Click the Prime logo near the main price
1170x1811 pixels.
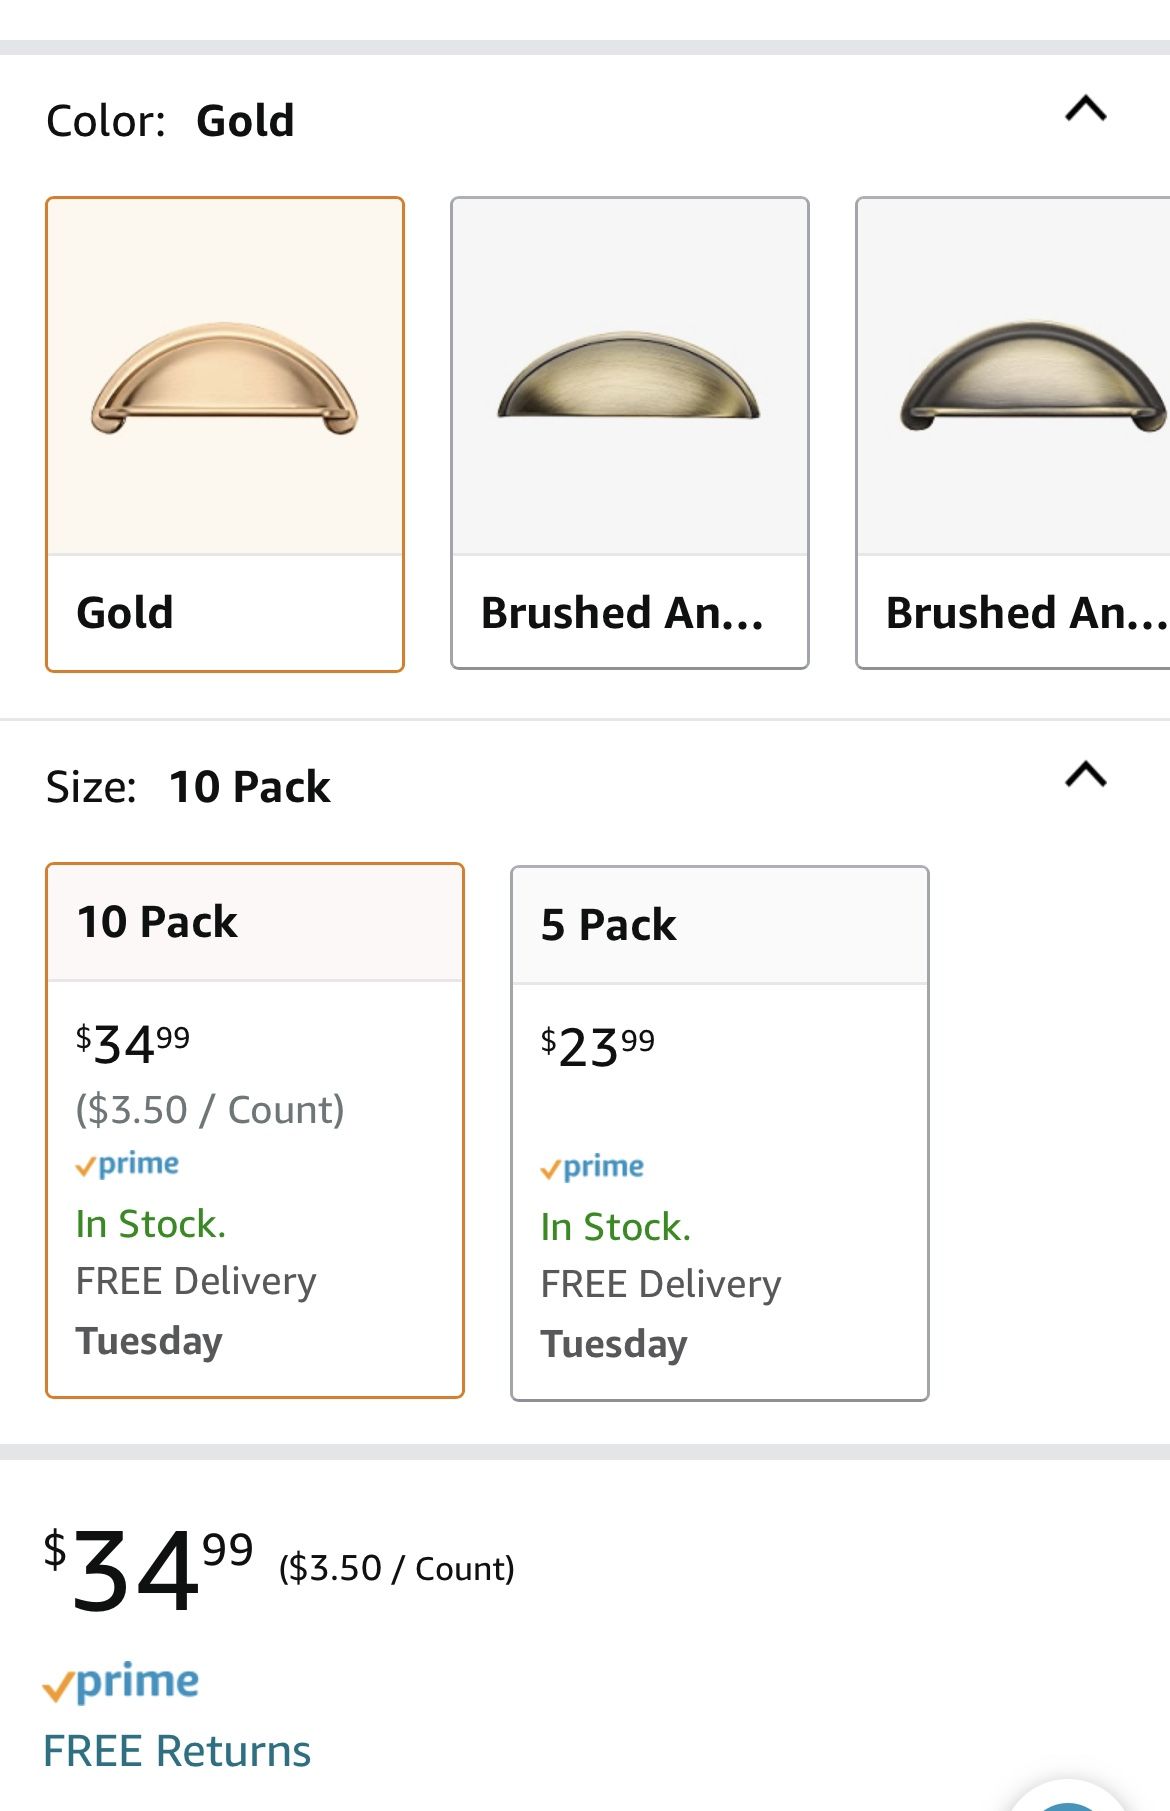pos(120,1681)
